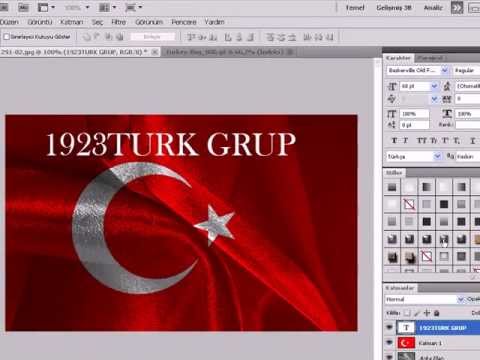Apply the no-style swatch in second row
This screenshot has width=480, height=360.
(x=409, y=204)
